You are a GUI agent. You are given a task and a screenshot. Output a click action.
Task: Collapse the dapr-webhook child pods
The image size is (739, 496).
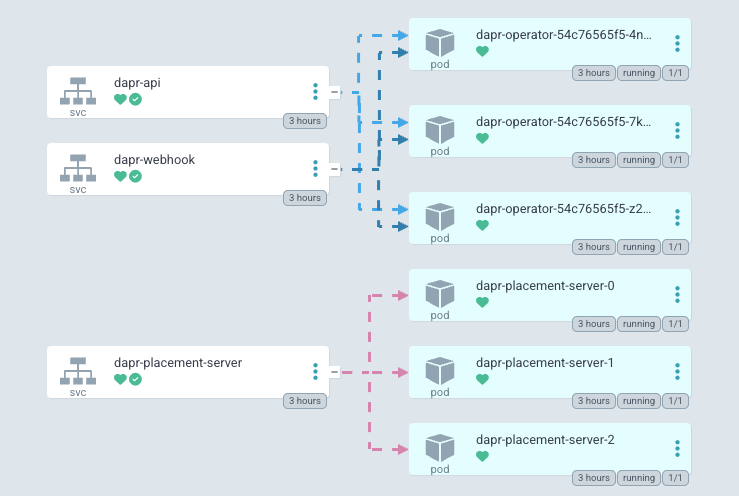tap(336, 169)
